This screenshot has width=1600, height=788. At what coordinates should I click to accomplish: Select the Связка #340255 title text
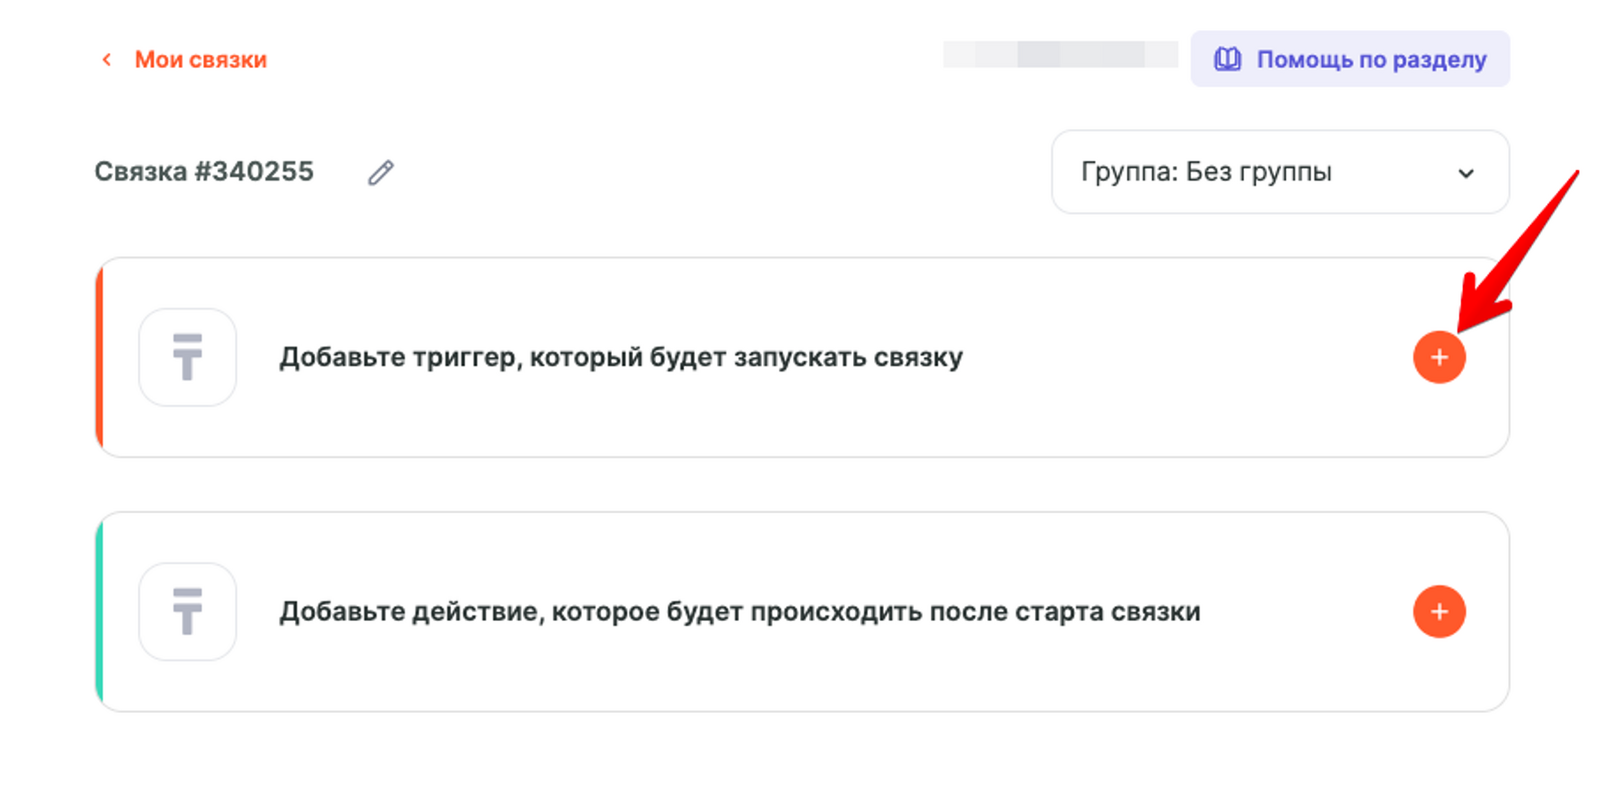pos(204,172)
